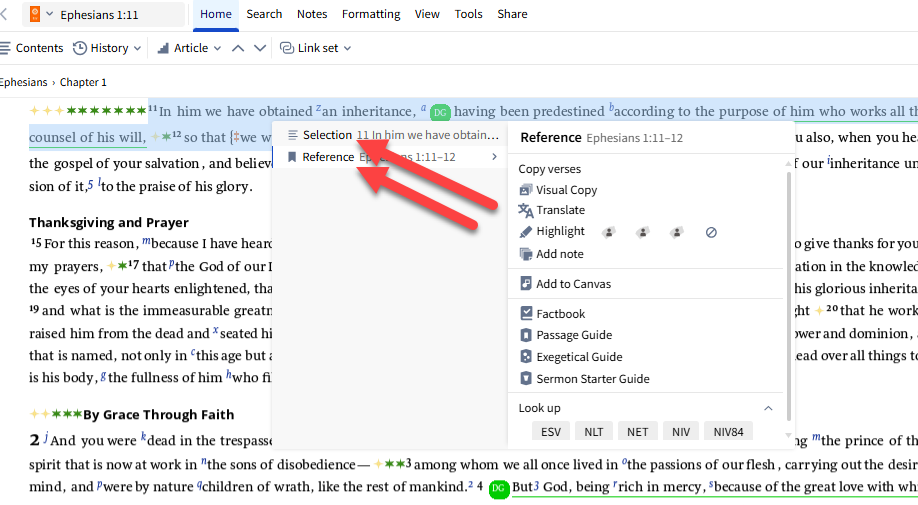The width and height of the screenshot is (918, 505).
Task: Expand the Article dropdown
Action: pyautogui.click(x=217, y=49)
